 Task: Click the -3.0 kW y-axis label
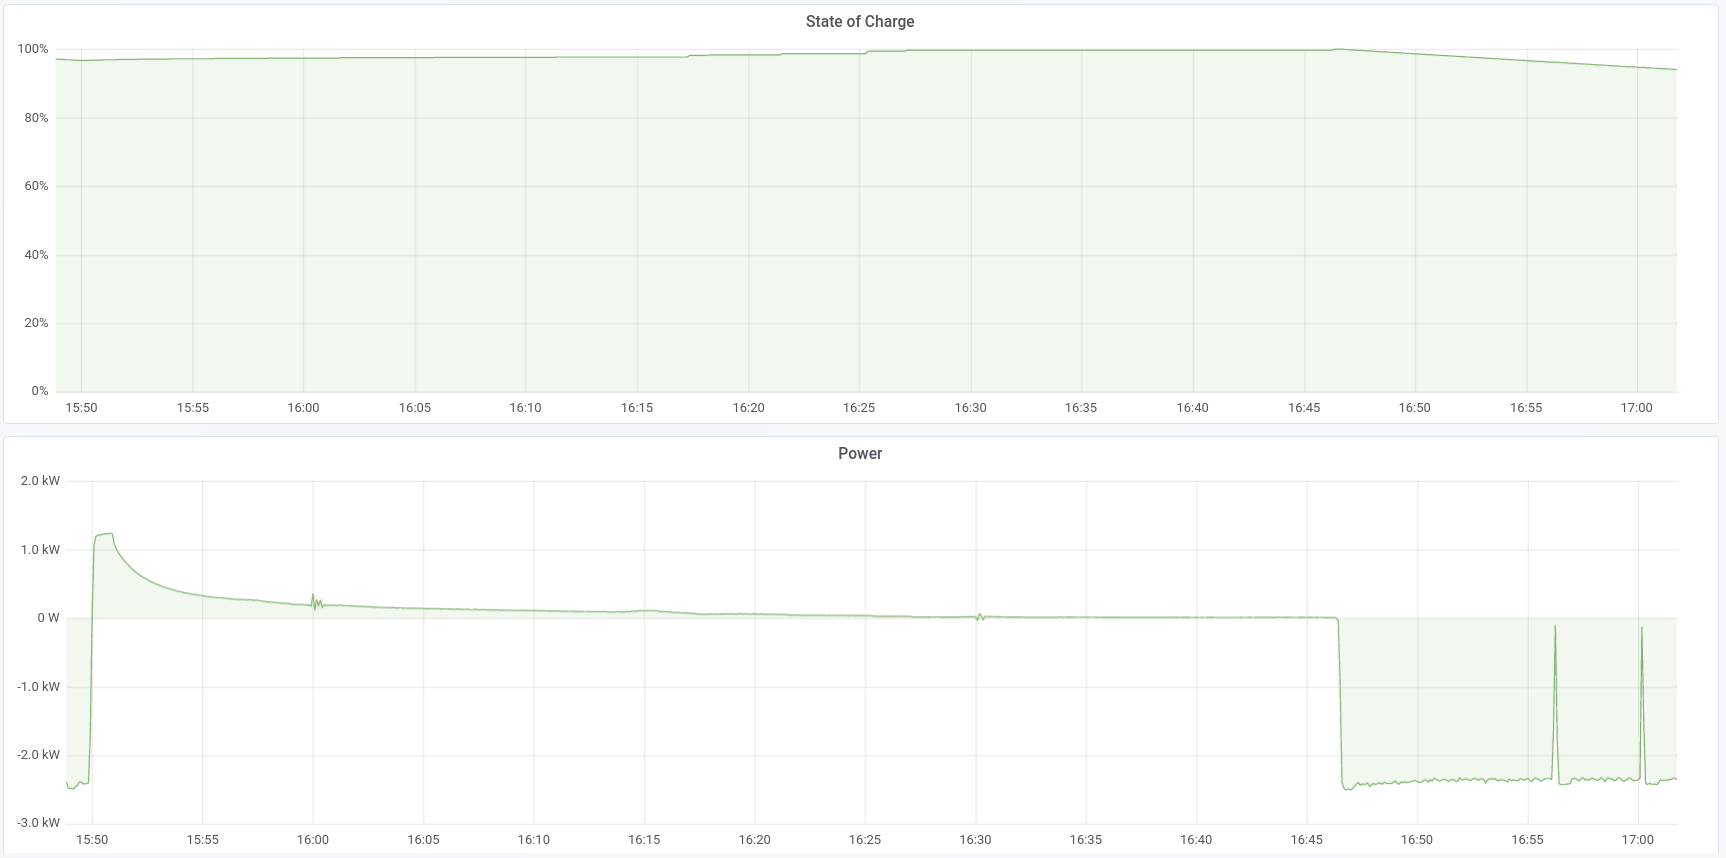(38, 823)
